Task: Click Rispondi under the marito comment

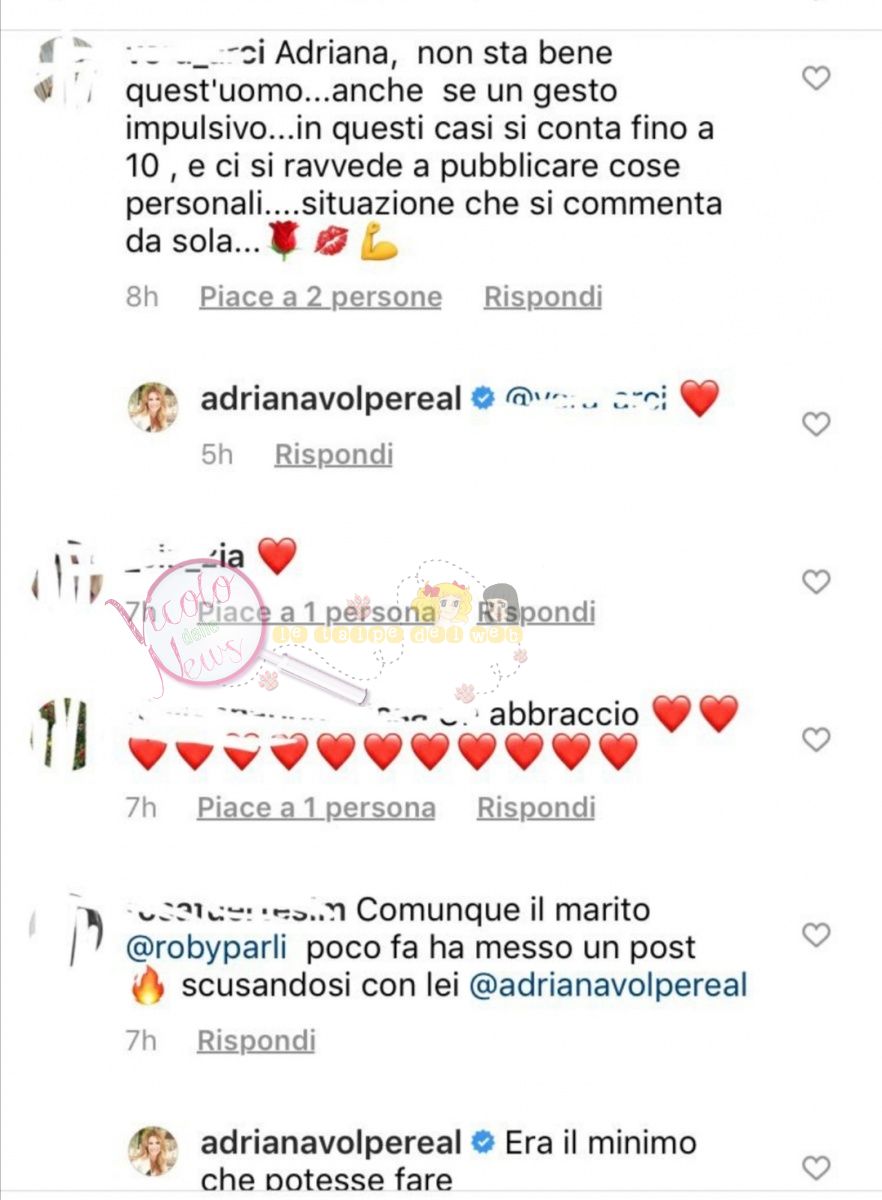Action: coord(256,1041)
